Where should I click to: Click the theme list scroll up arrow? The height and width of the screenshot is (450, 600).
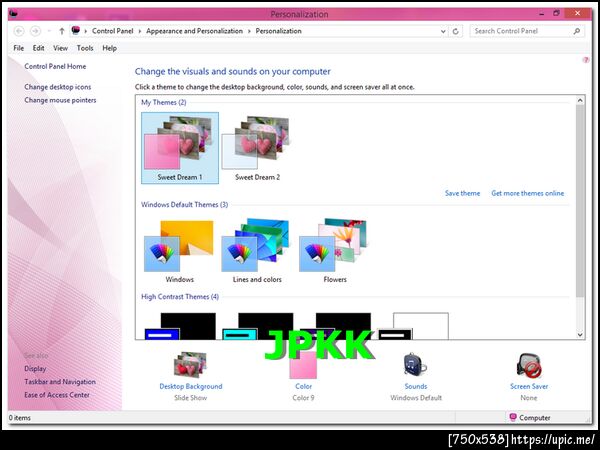[x=580, y=101]
